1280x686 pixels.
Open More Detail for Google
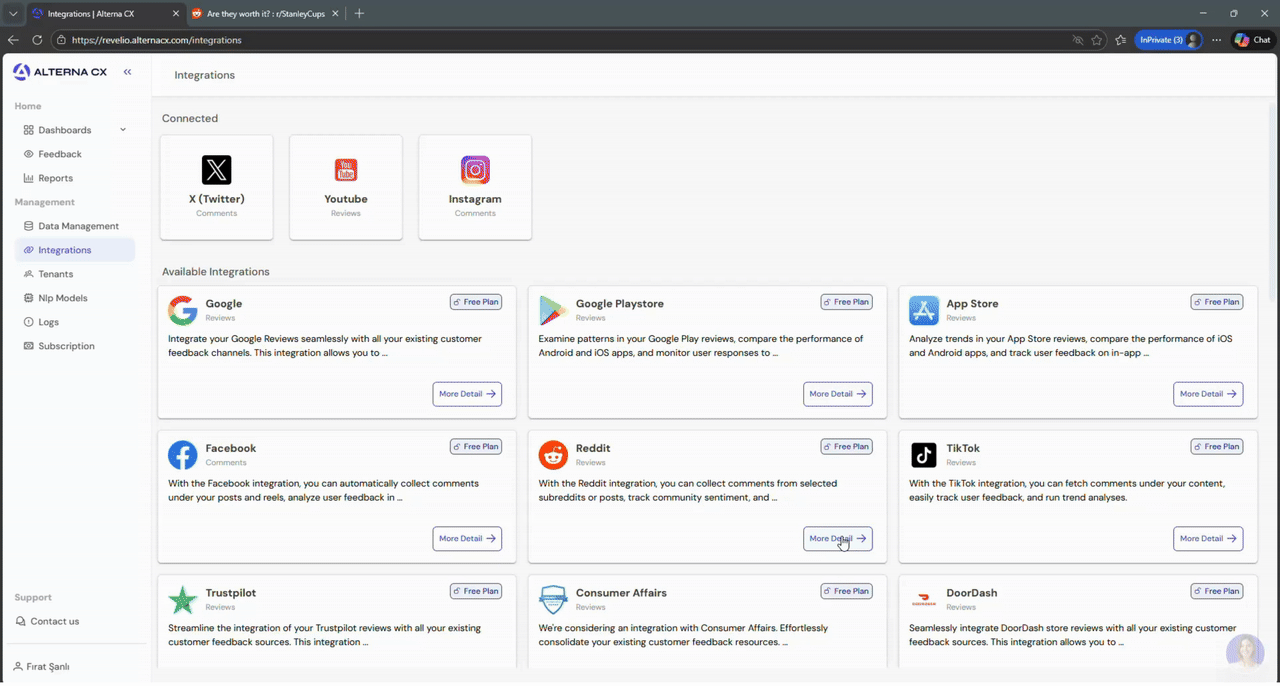[467, 394]
